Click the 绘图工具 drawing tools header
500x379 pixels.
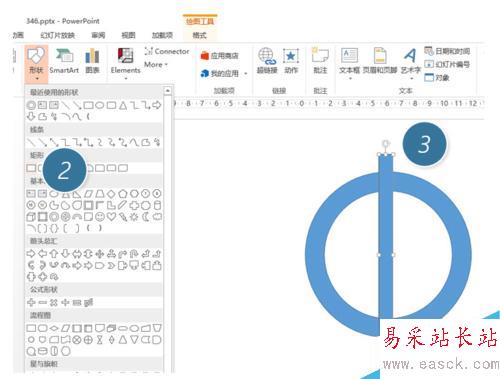point(200,21)
